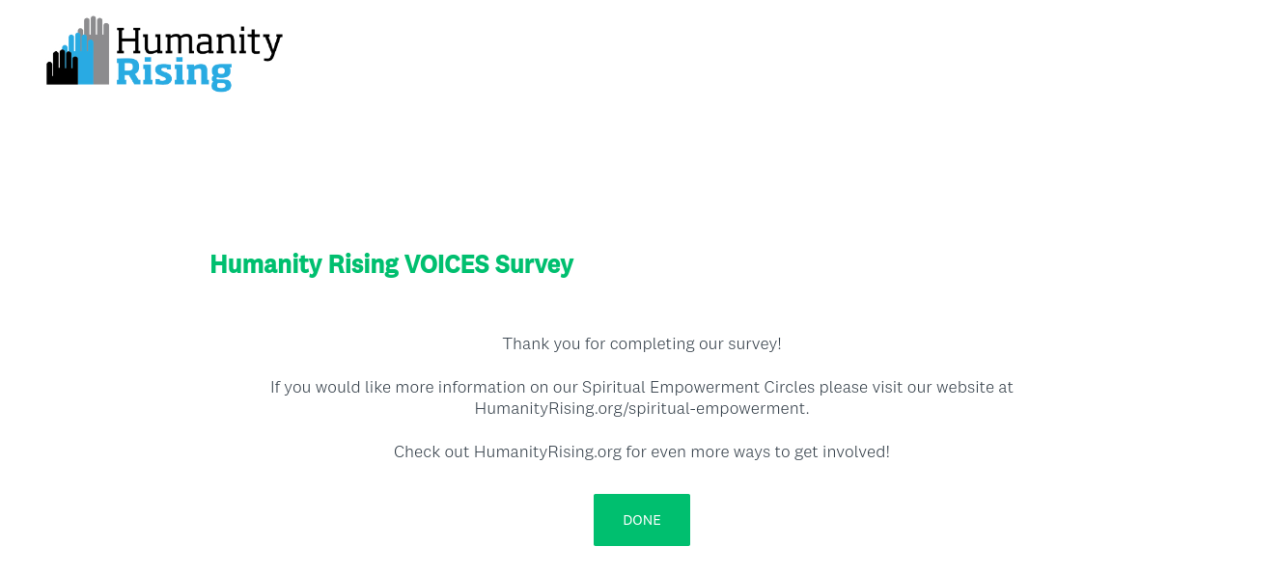
Task: Click the "please visit our website at" phrase
Action: 916,387
